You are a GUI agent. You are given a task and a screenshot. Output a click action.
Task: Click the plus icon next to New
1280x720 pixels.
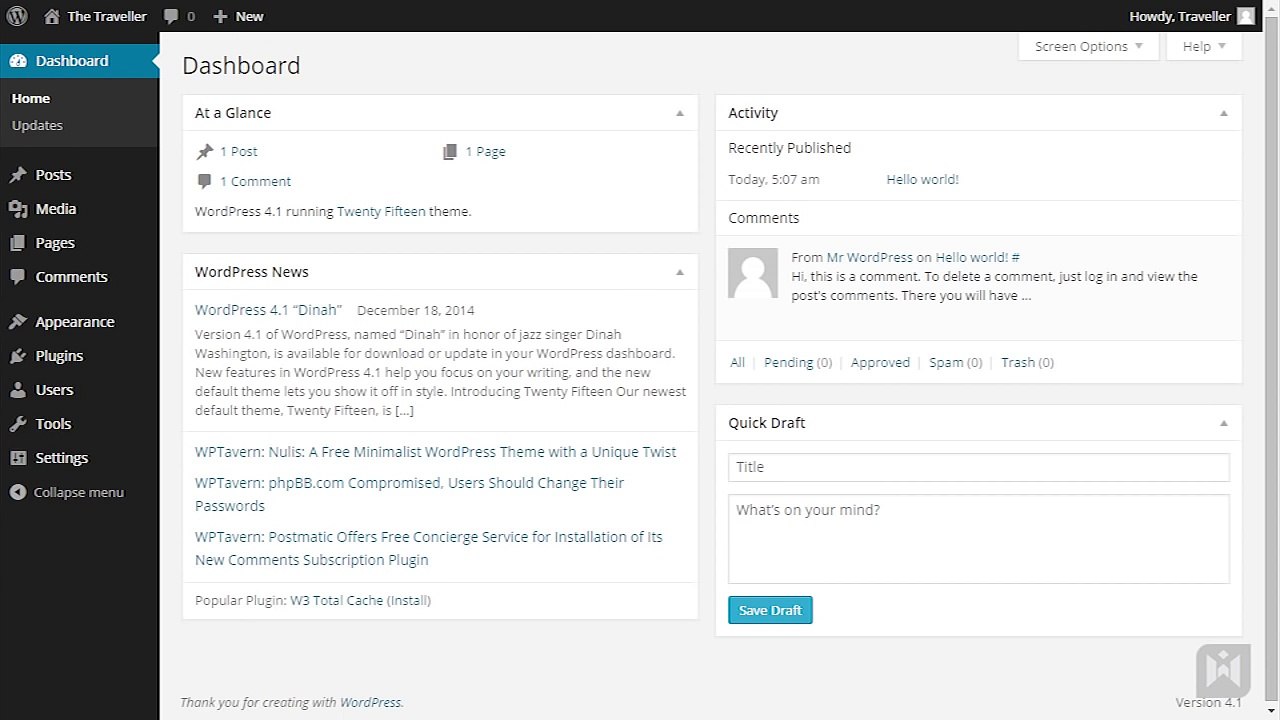click(x=221, y=16)
